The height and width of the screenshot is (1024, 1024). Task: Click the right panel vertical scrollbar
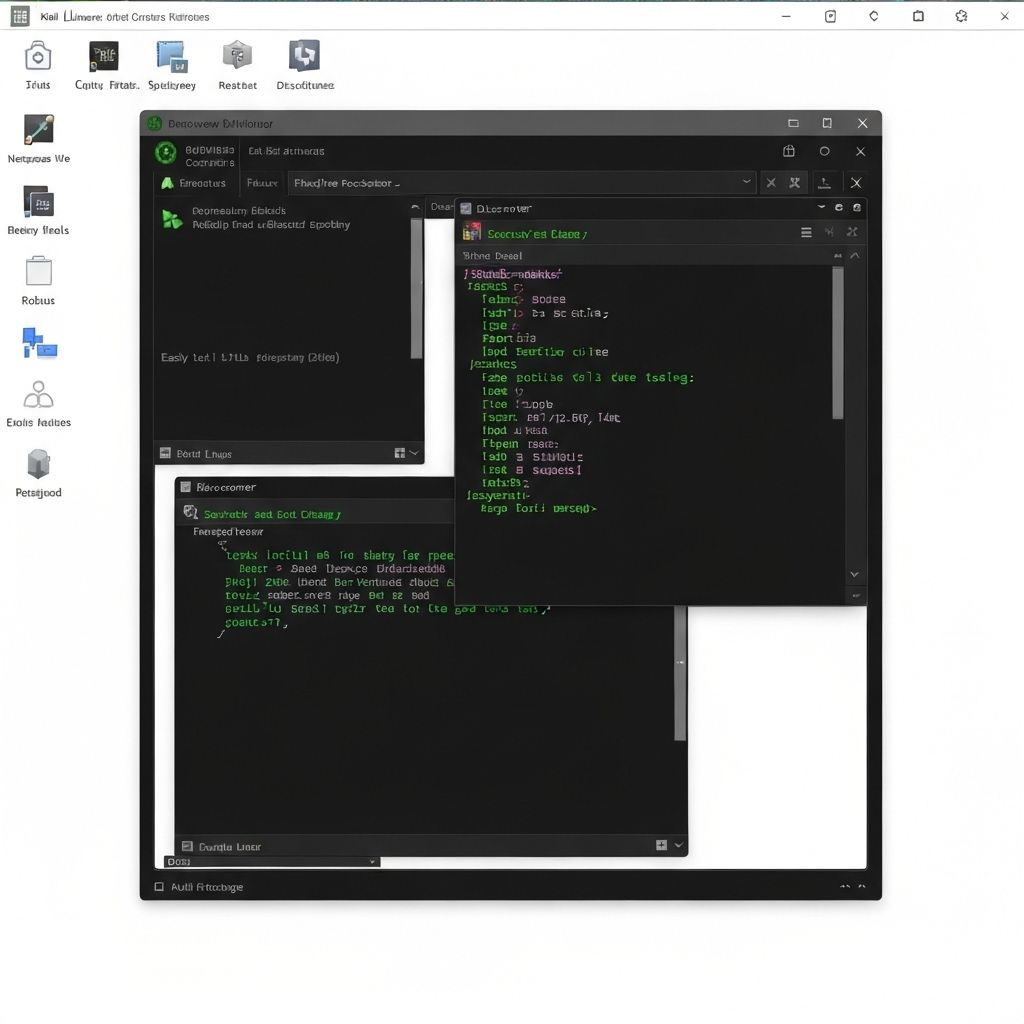click(838, 340)
